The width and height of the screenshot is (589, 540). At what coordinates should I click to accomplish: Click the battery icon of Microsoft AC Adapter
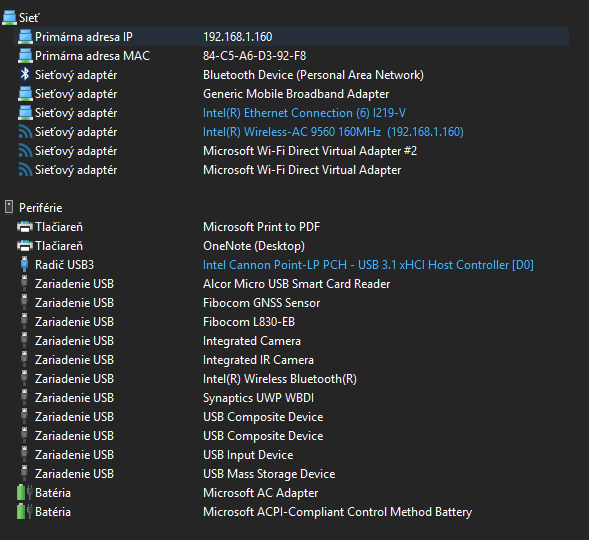coord(25,492)
